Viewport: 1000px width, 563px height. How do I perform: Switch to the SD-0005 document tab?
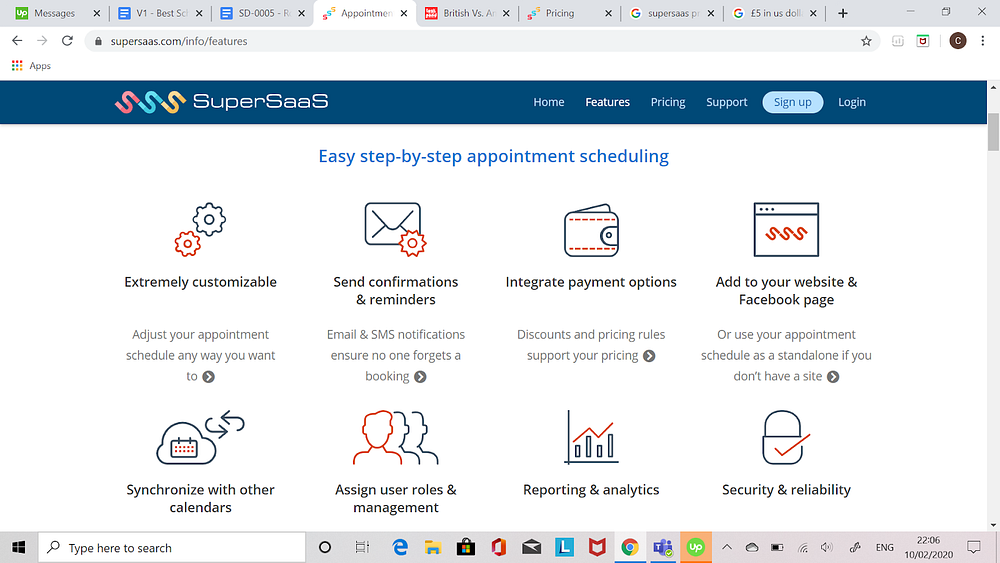pyautogui.click(x=263, y=13)
